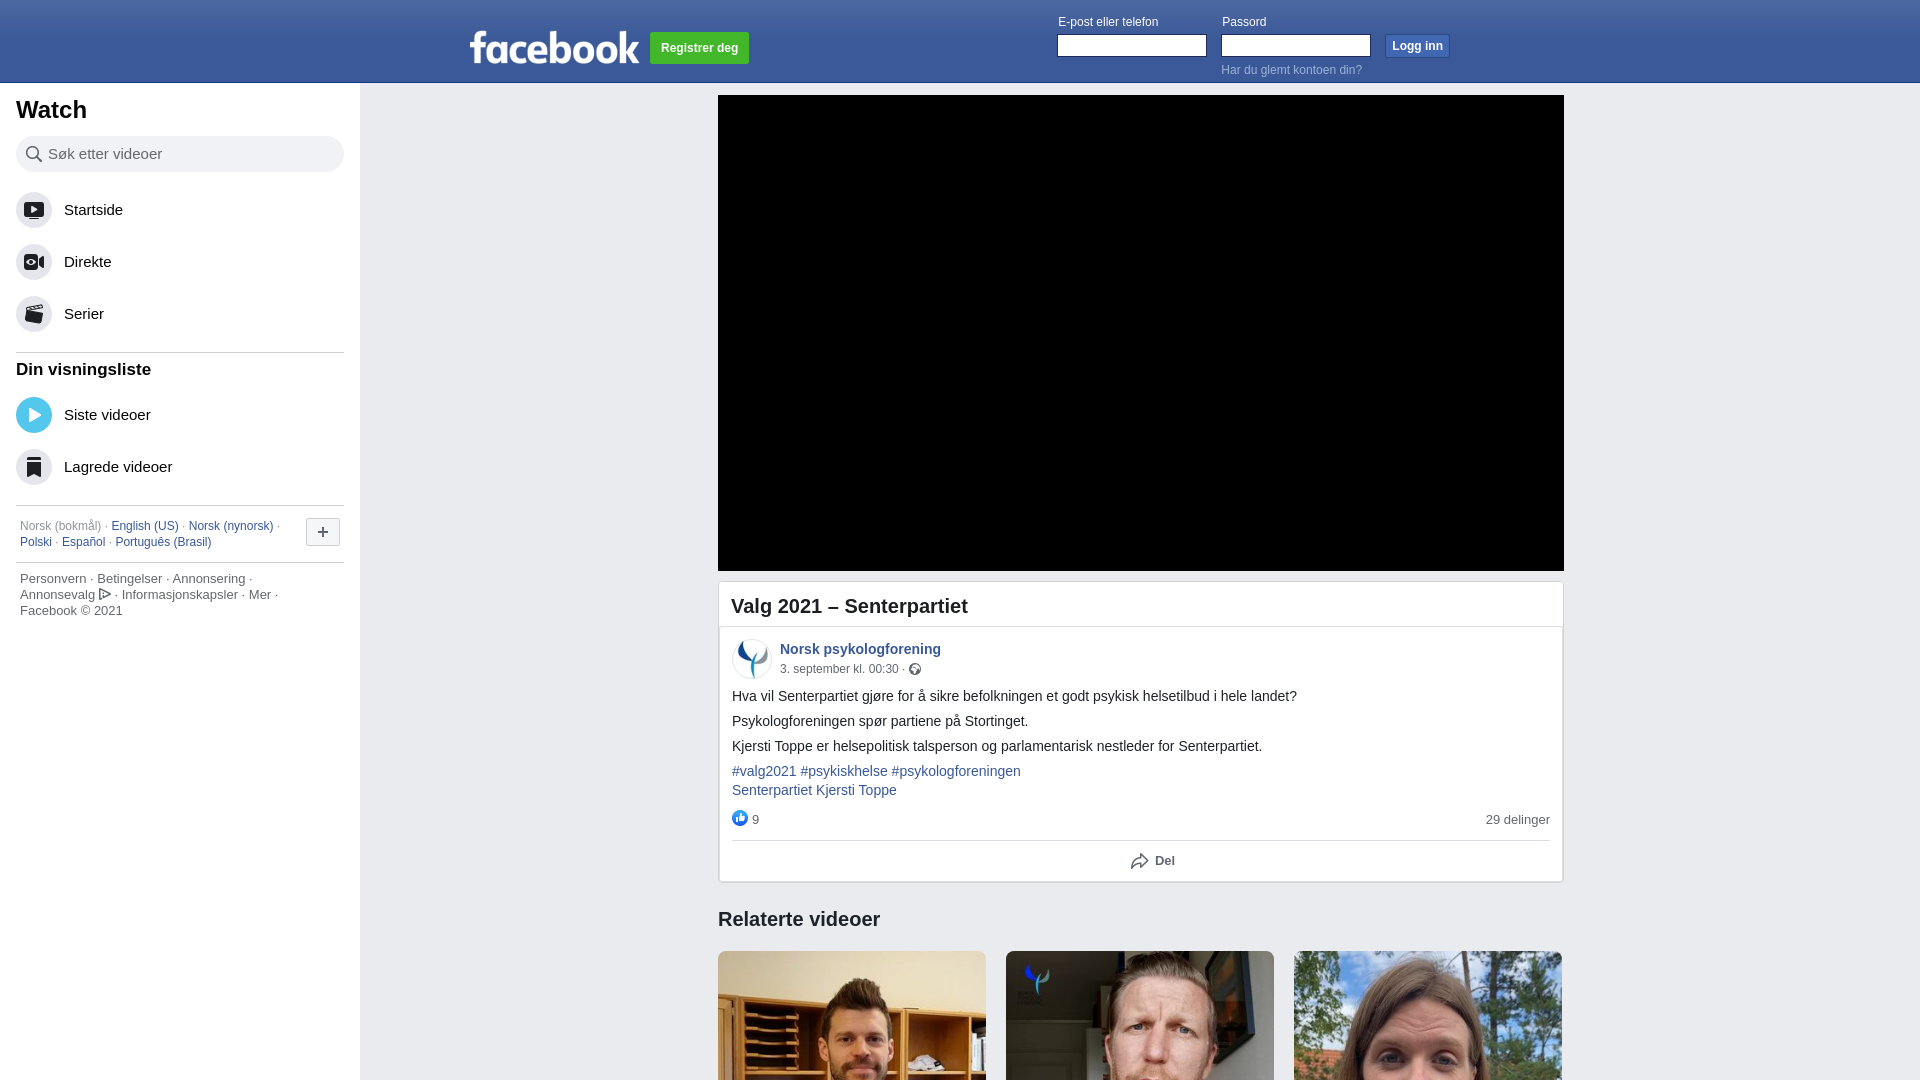
Task: Click the Senterpartiet tagged page link
Action: tap(772, 790)
